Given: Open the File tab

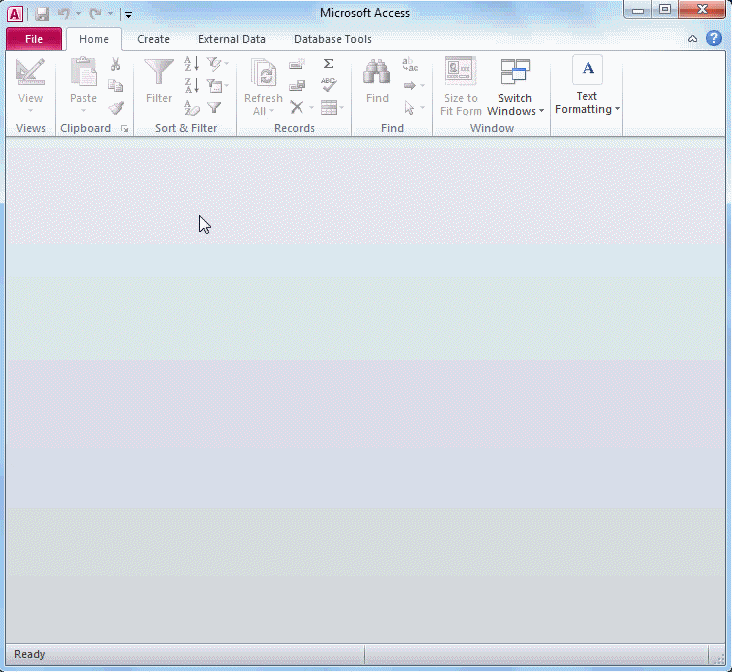Looking at the screenshot, I should (34, 39).
